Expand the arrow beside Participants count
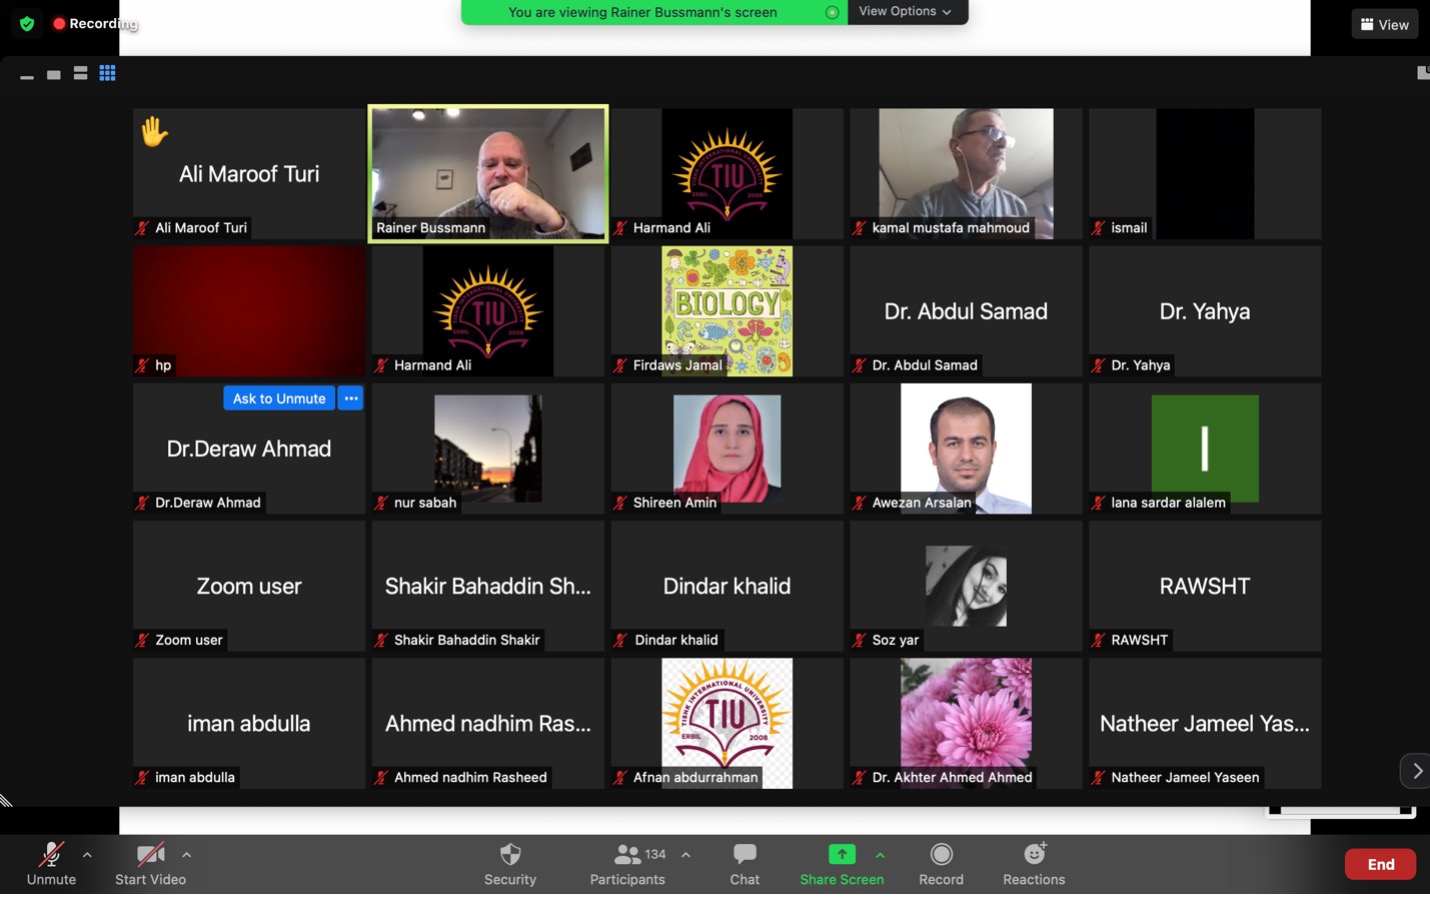Image resolution: width=1430 pixels, height=898 pixels. pyautogui.click(x=686, y=855)
